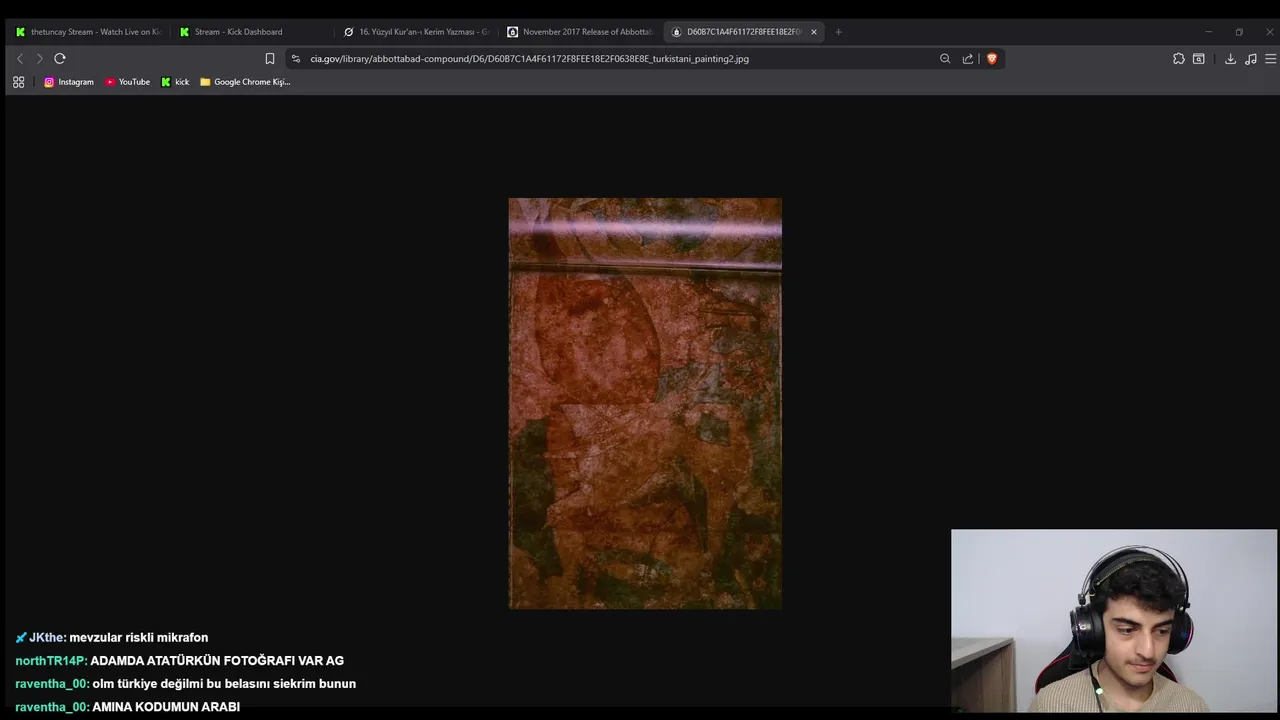Screen dimensions: 1280x720
Task: Open the apps grid in bookmarks bar
Action: click(x=18, y=82)
